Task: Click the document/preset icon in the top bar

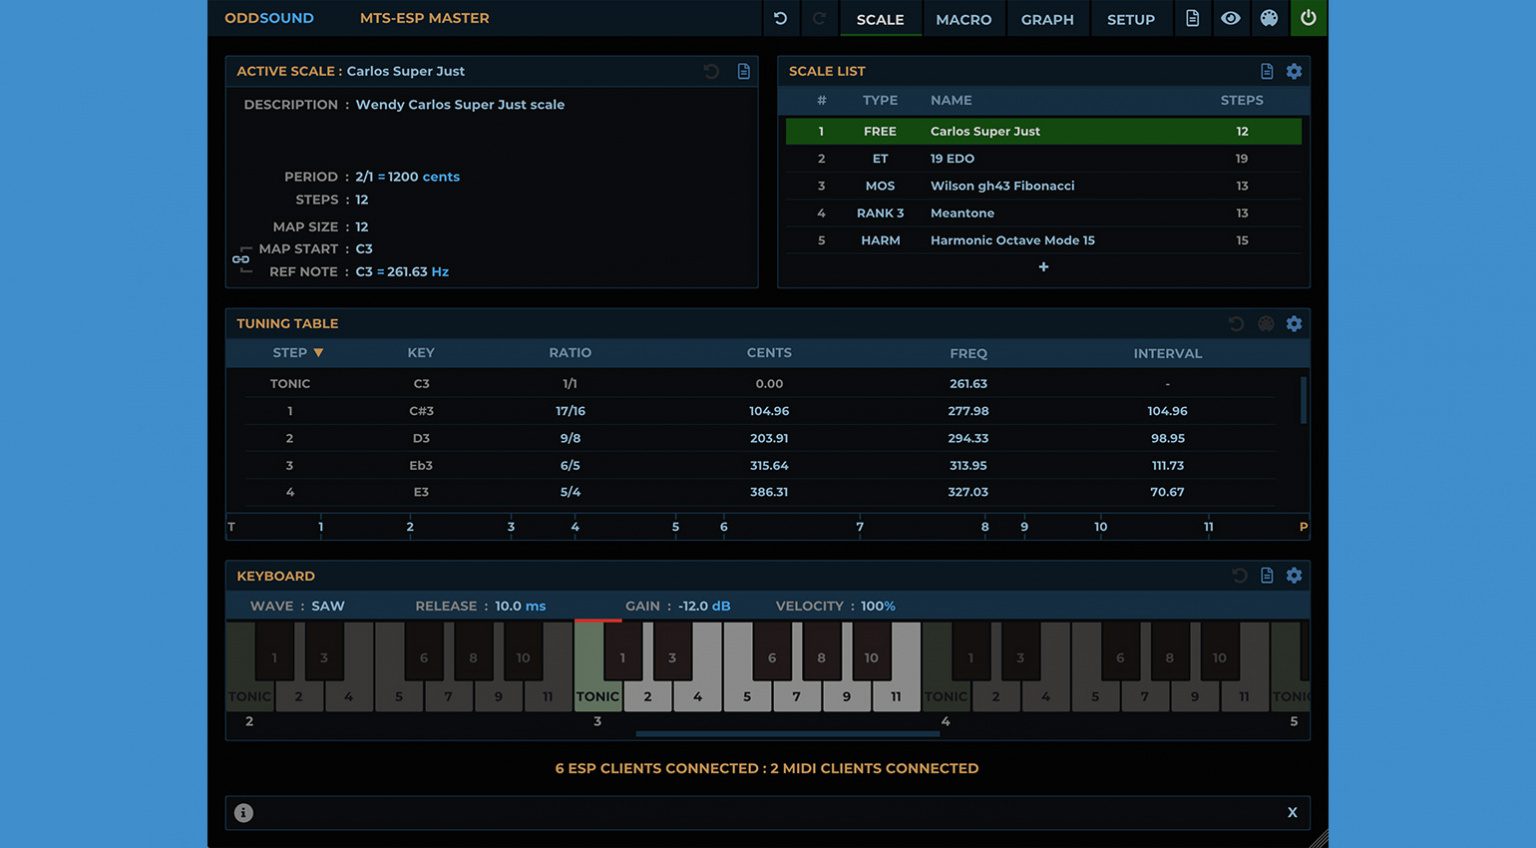Action: click(x=1192, y=18)
